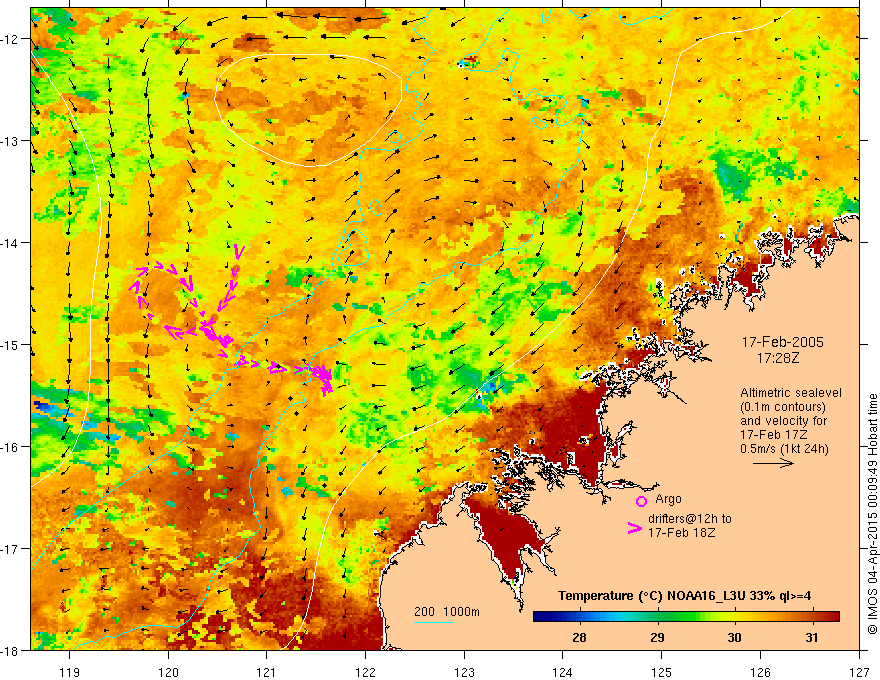
Task: Click the white closed contour loop near -12.5
Action: tap(309, 111)
